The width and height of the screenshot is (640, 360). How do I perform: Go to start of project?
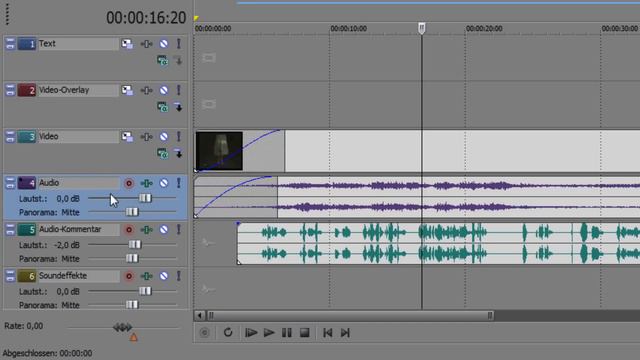point(327,333)
